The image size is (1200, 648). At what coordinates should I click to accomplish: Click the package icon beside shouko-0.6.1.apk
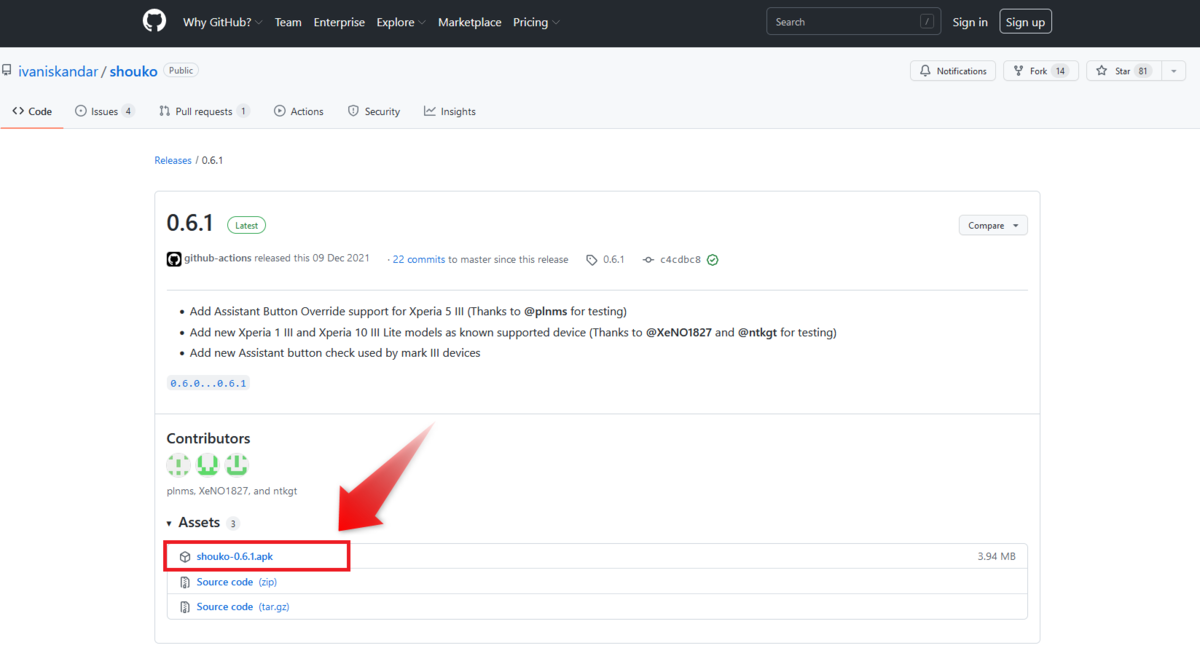click(x=185, y=556)
